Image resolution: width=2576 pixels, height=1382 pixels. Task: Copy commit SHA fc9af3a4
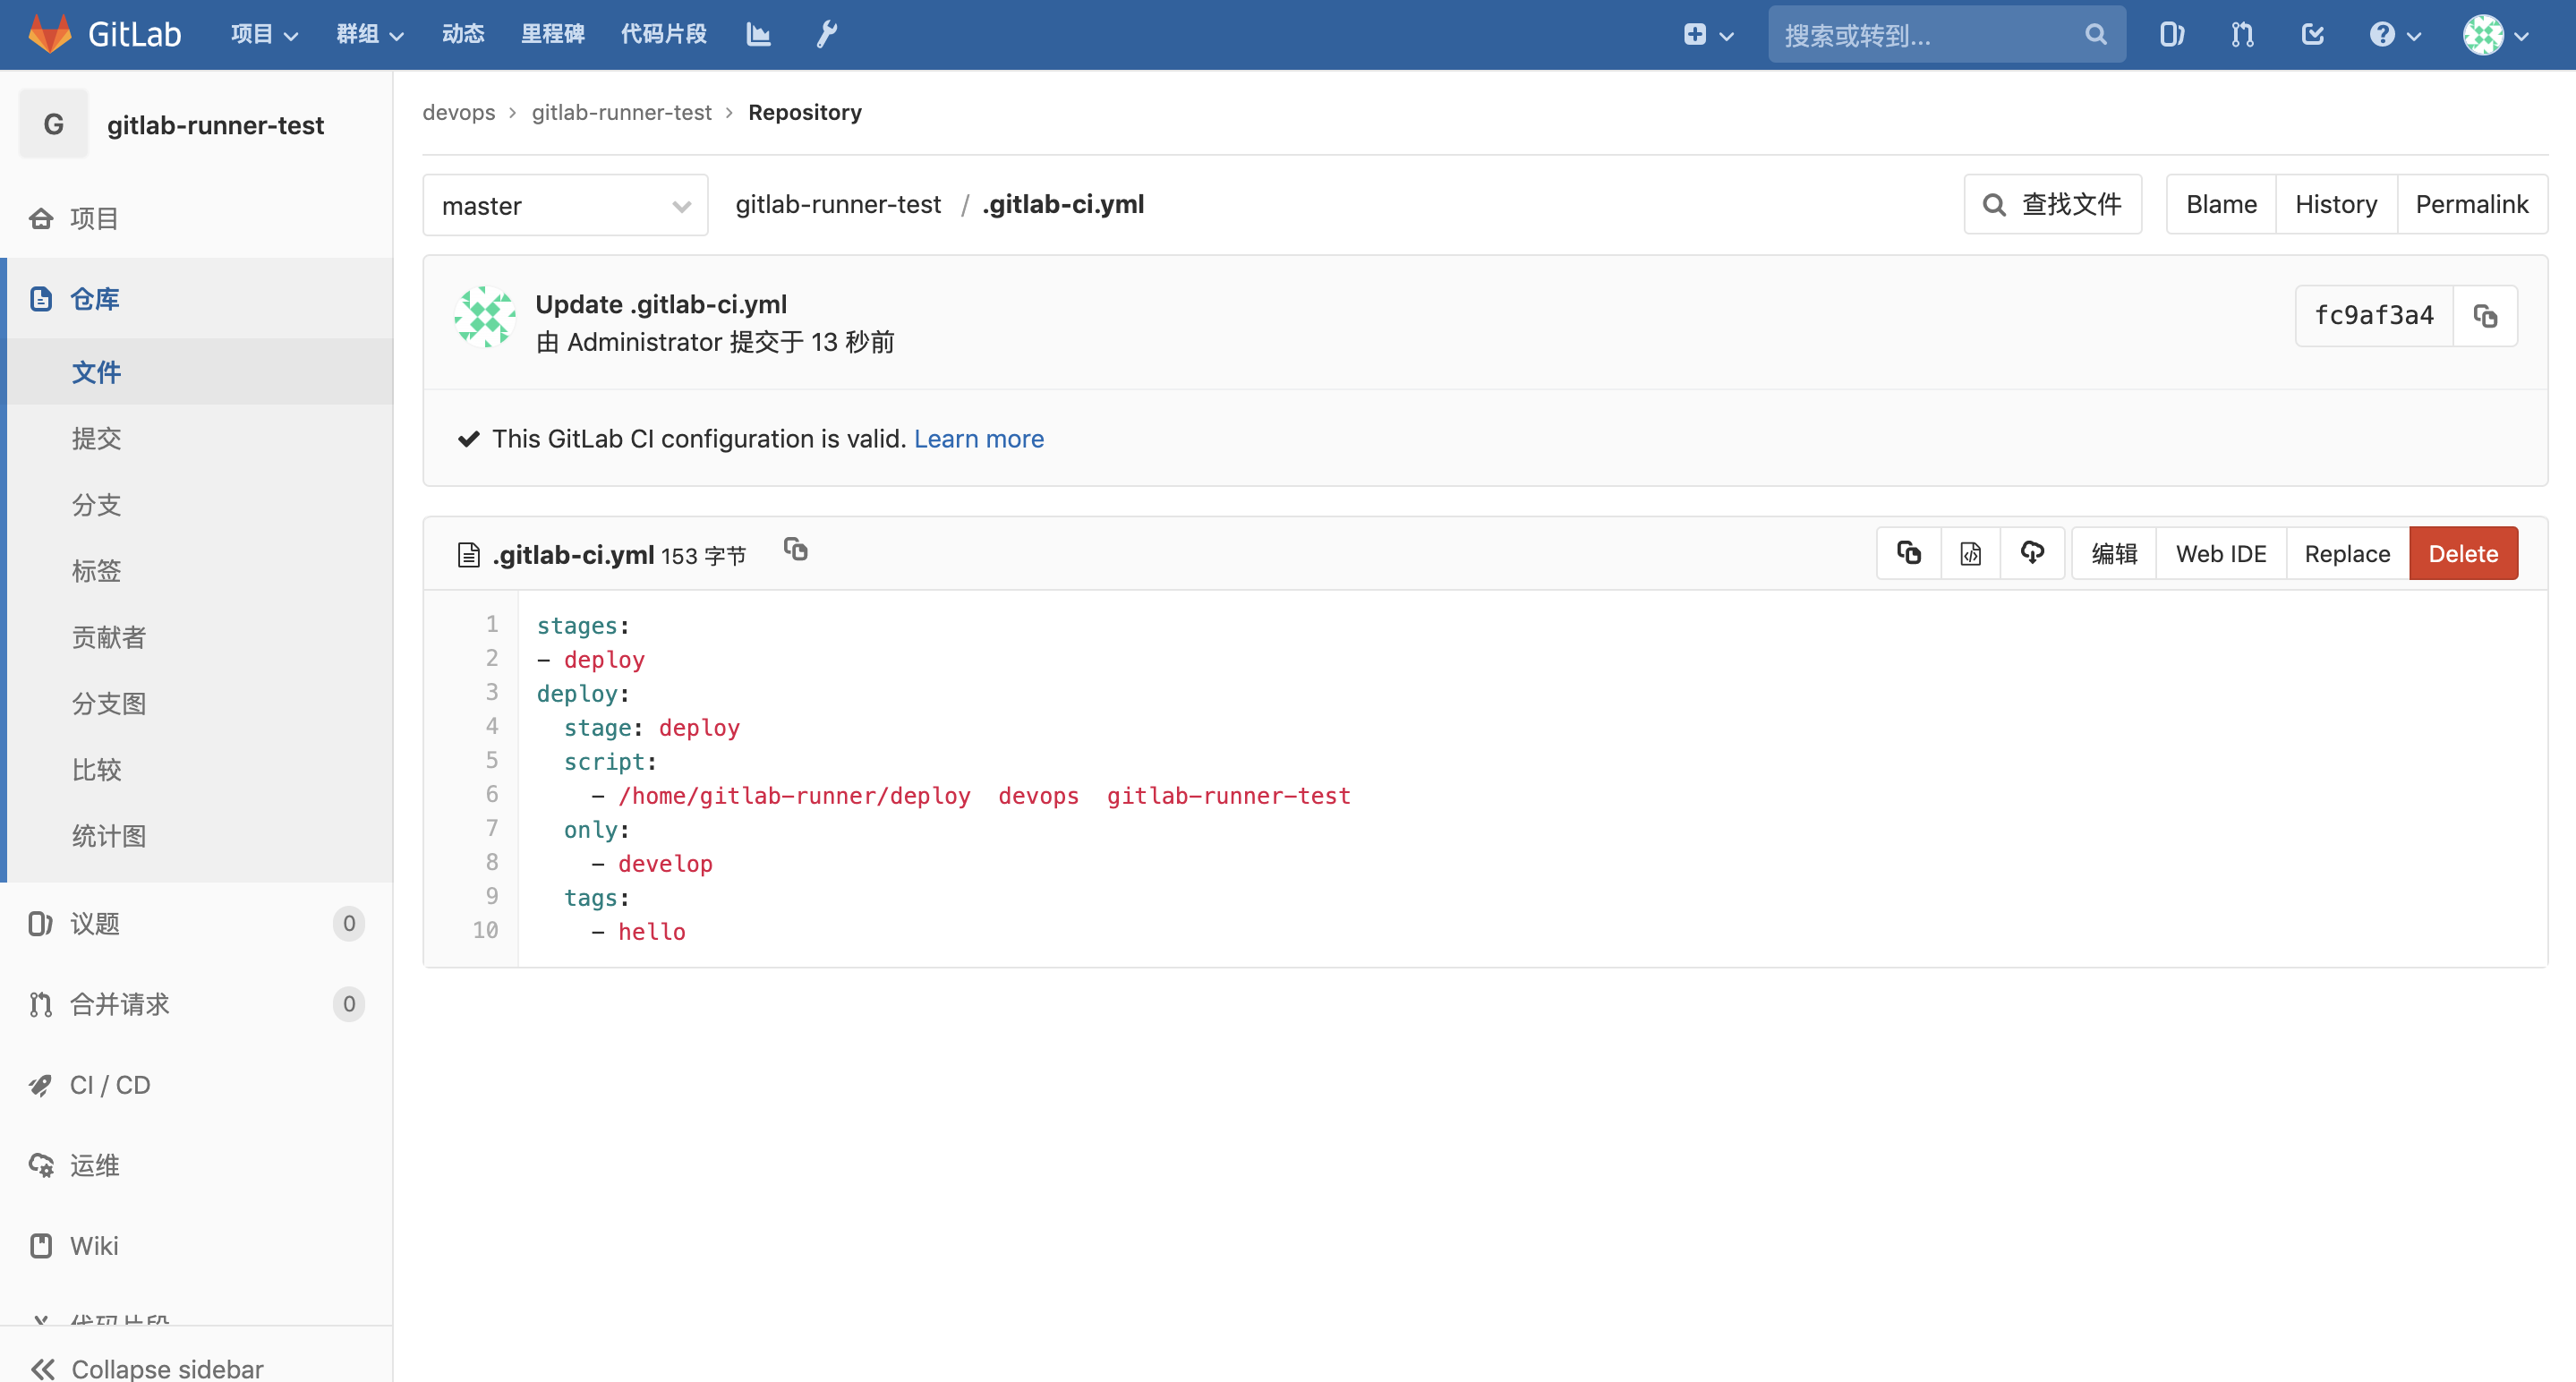[2487, 315]
